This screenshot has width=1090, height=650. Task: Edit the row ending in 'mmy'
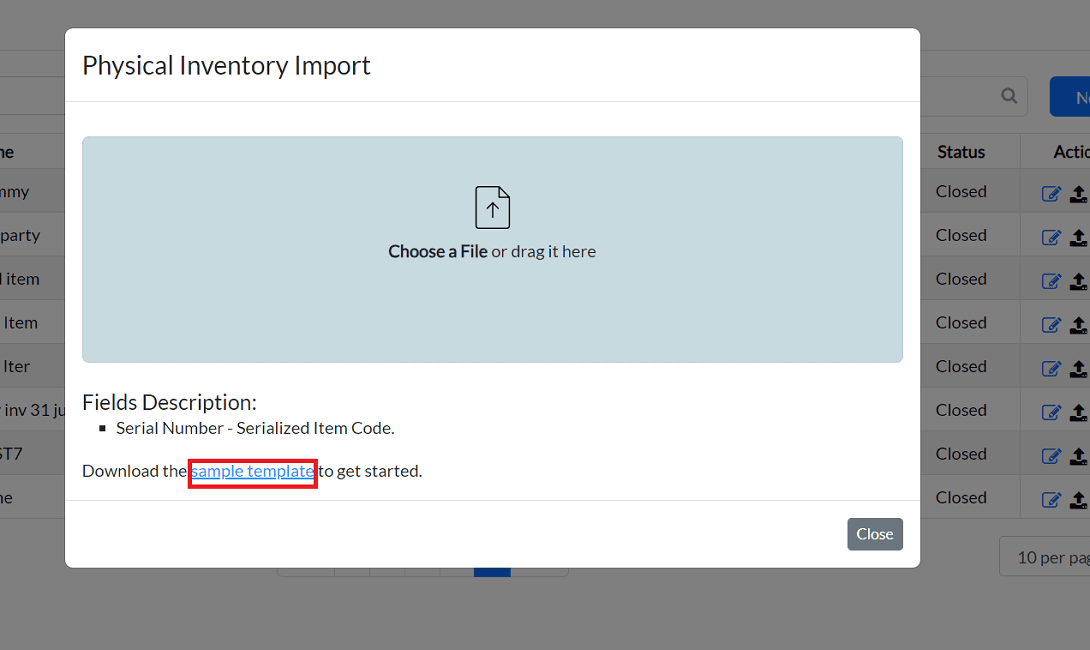click(x=1051, y=193)
